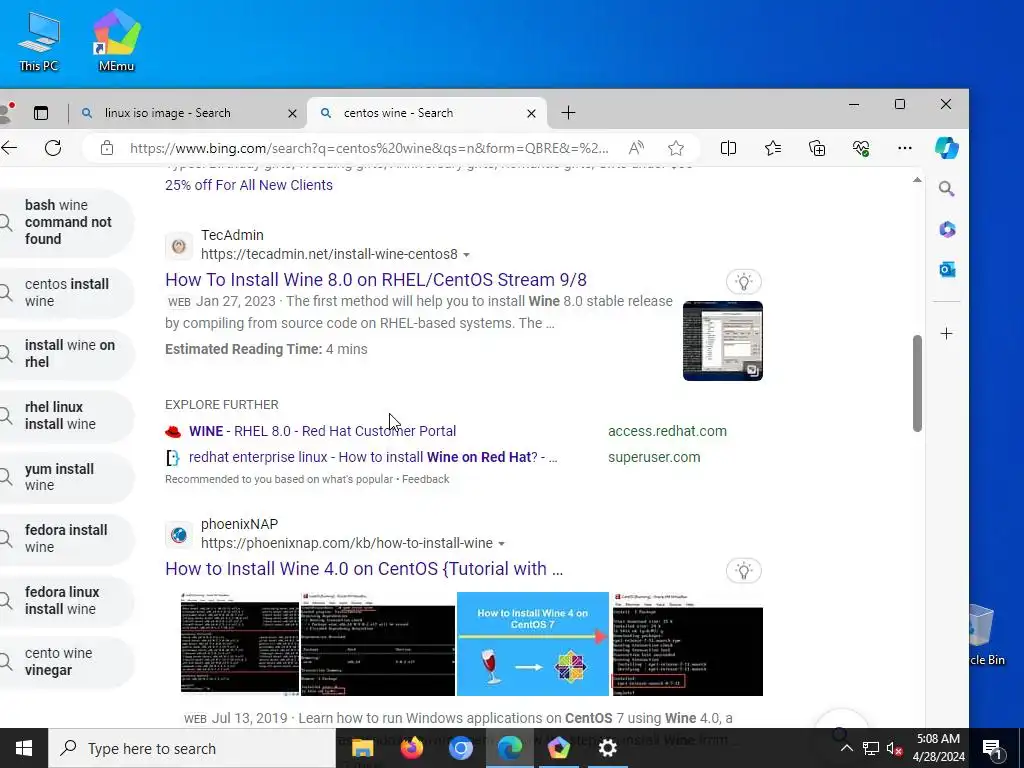This screenshot has height=768, width=1024.
Task: Launch Chrome from taskbar
Action: (460, 748)
